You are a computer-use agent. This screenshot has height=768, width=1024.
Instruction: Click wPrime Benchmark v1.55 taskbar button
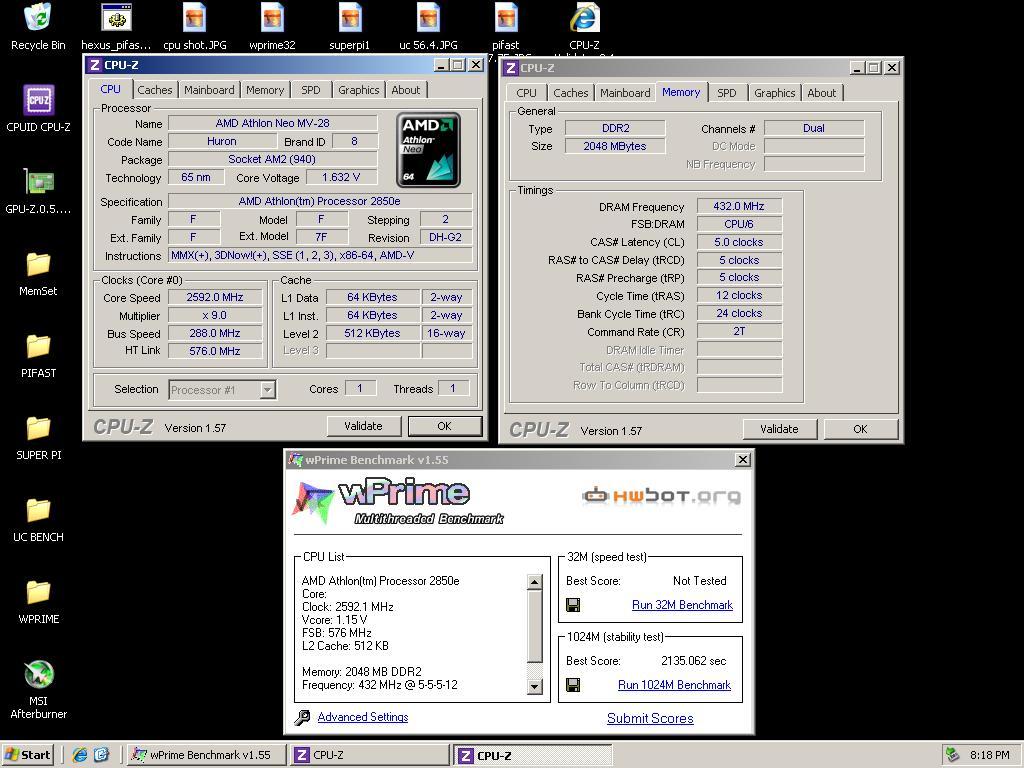206,755
